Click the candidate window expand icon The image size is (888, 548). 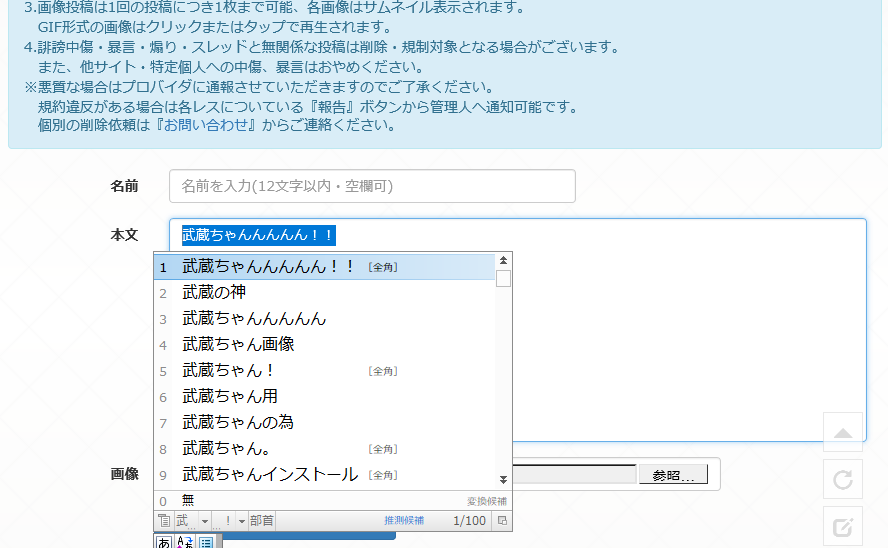[x=502, y=521]
